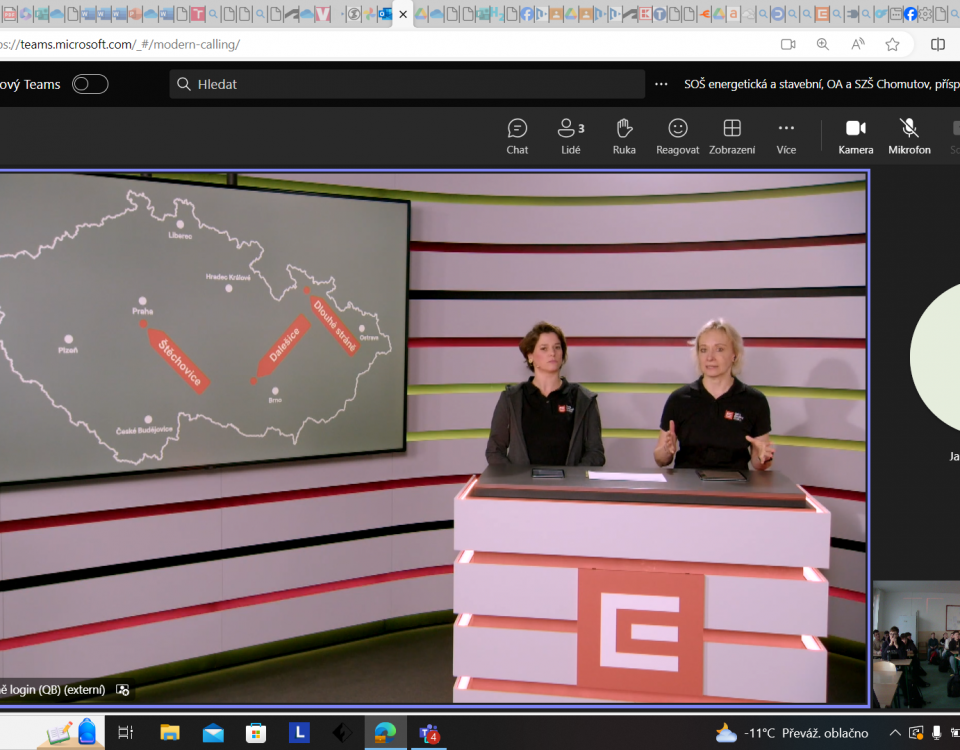960x750 pixels.
Task: Raise hand with the Ruka button
Action: click(624, 137)
